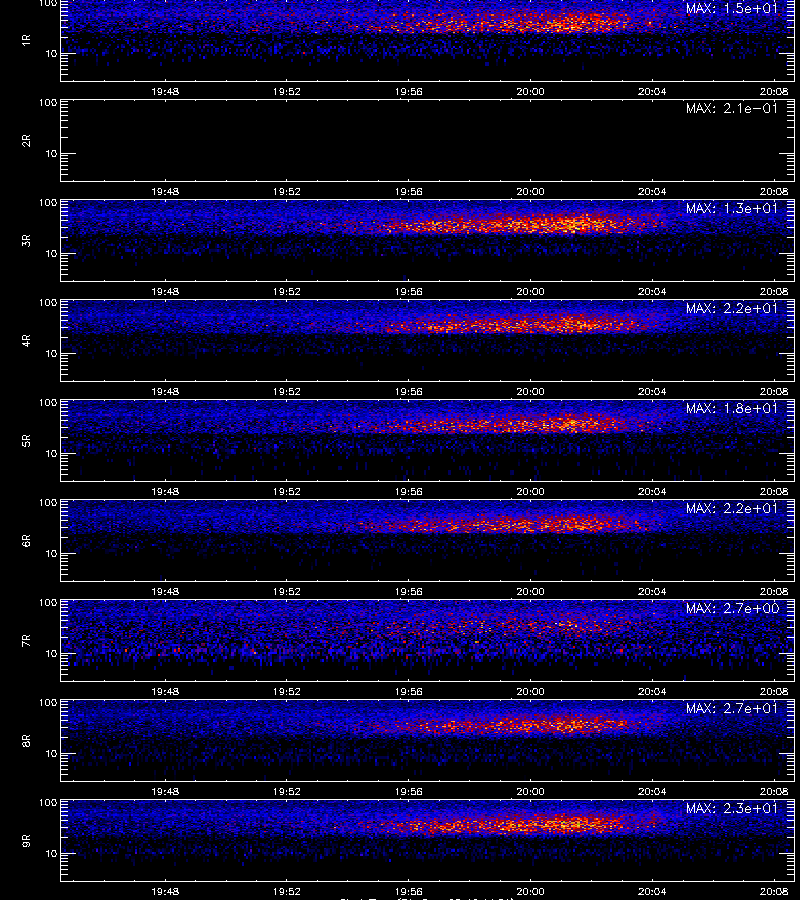This screenshot has width=800, height=900.
Task: Click the 19:56 tick label under panel 5R
Action: [x=409, y=491]
